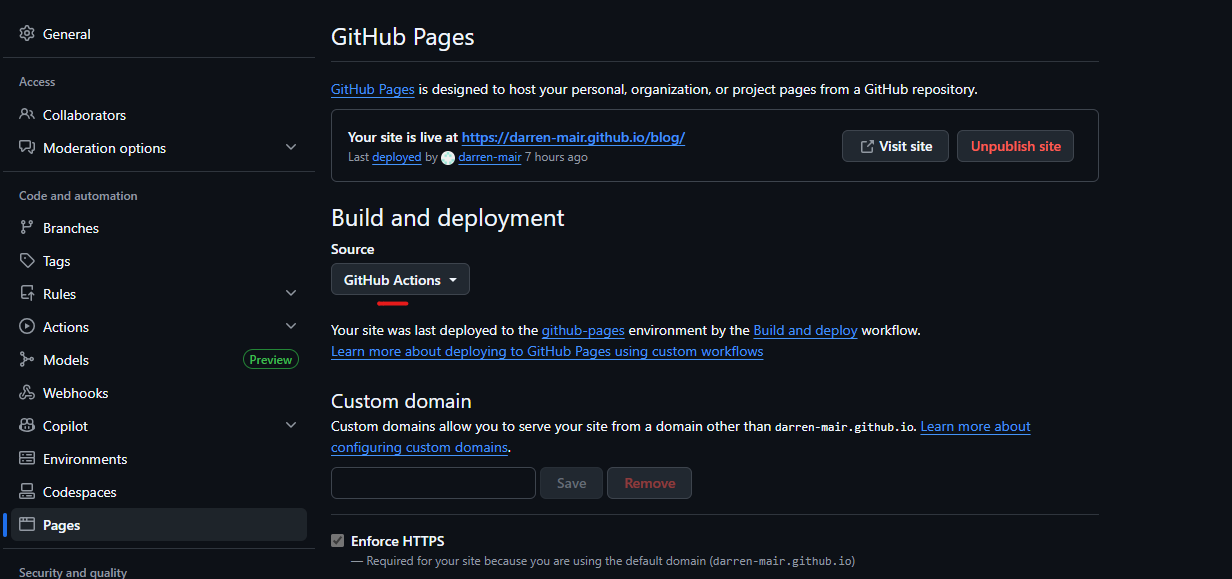Image resolution: width=1232 pixels, height=579 pixels.
Task: Click the 'Build and deployment' heading
Action: tap(448, 218)
